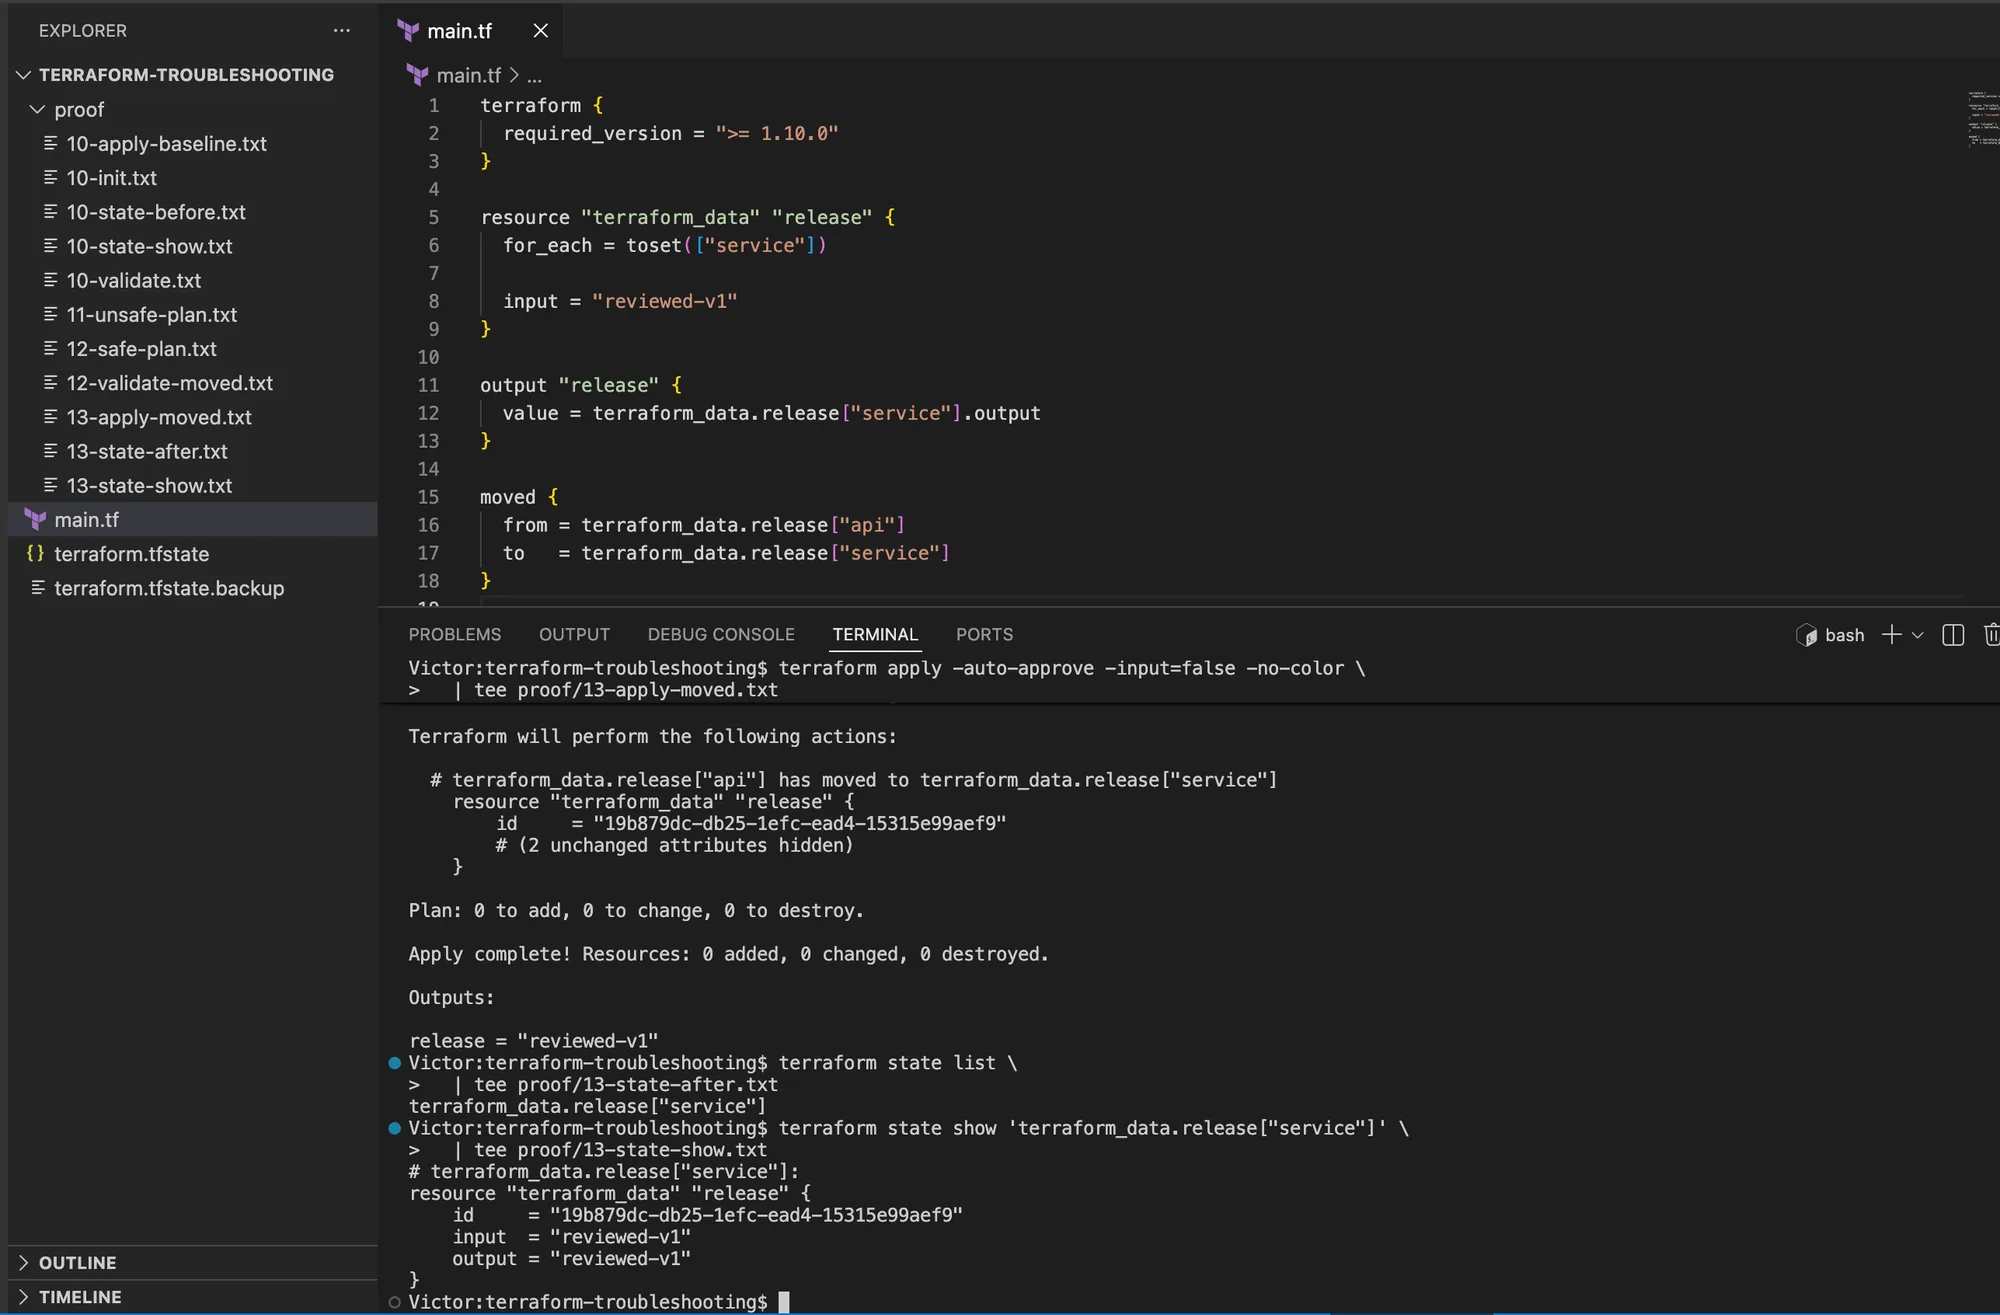Click 'Plan: 0 to add' terminal line

pos(636,911)
